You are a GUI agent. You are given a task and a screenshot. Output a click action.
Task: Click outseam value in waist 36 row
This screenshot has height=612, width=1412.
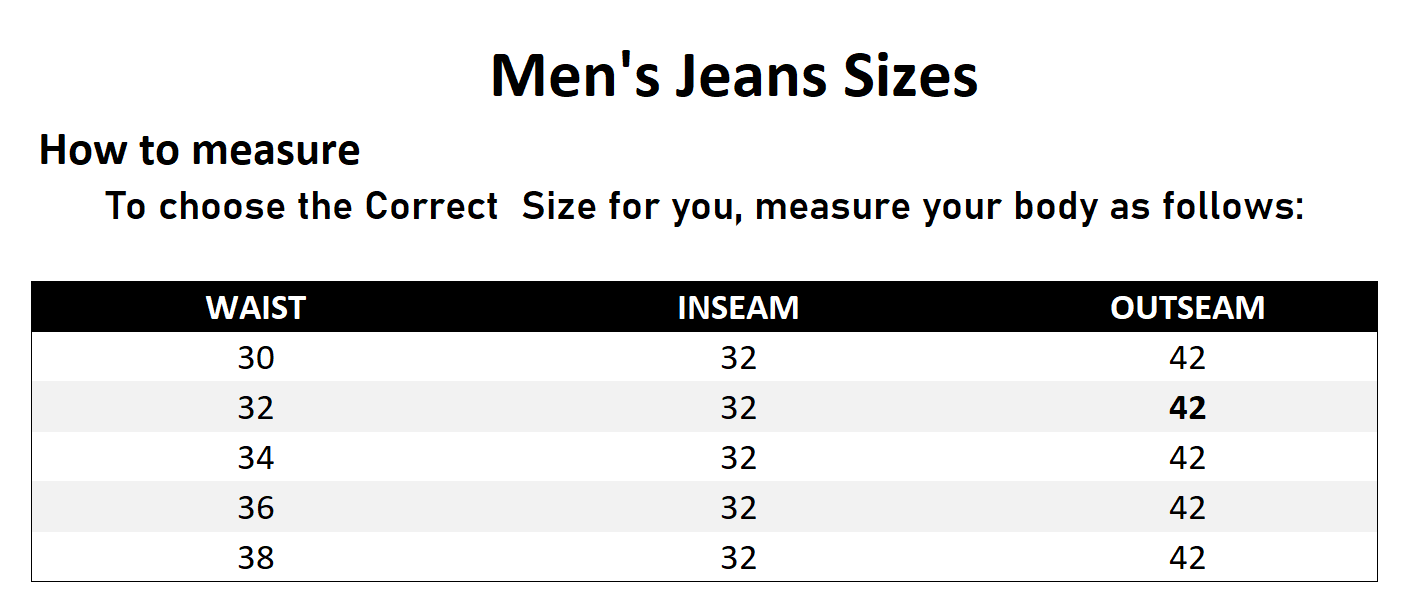click(x=1187, y=508)
